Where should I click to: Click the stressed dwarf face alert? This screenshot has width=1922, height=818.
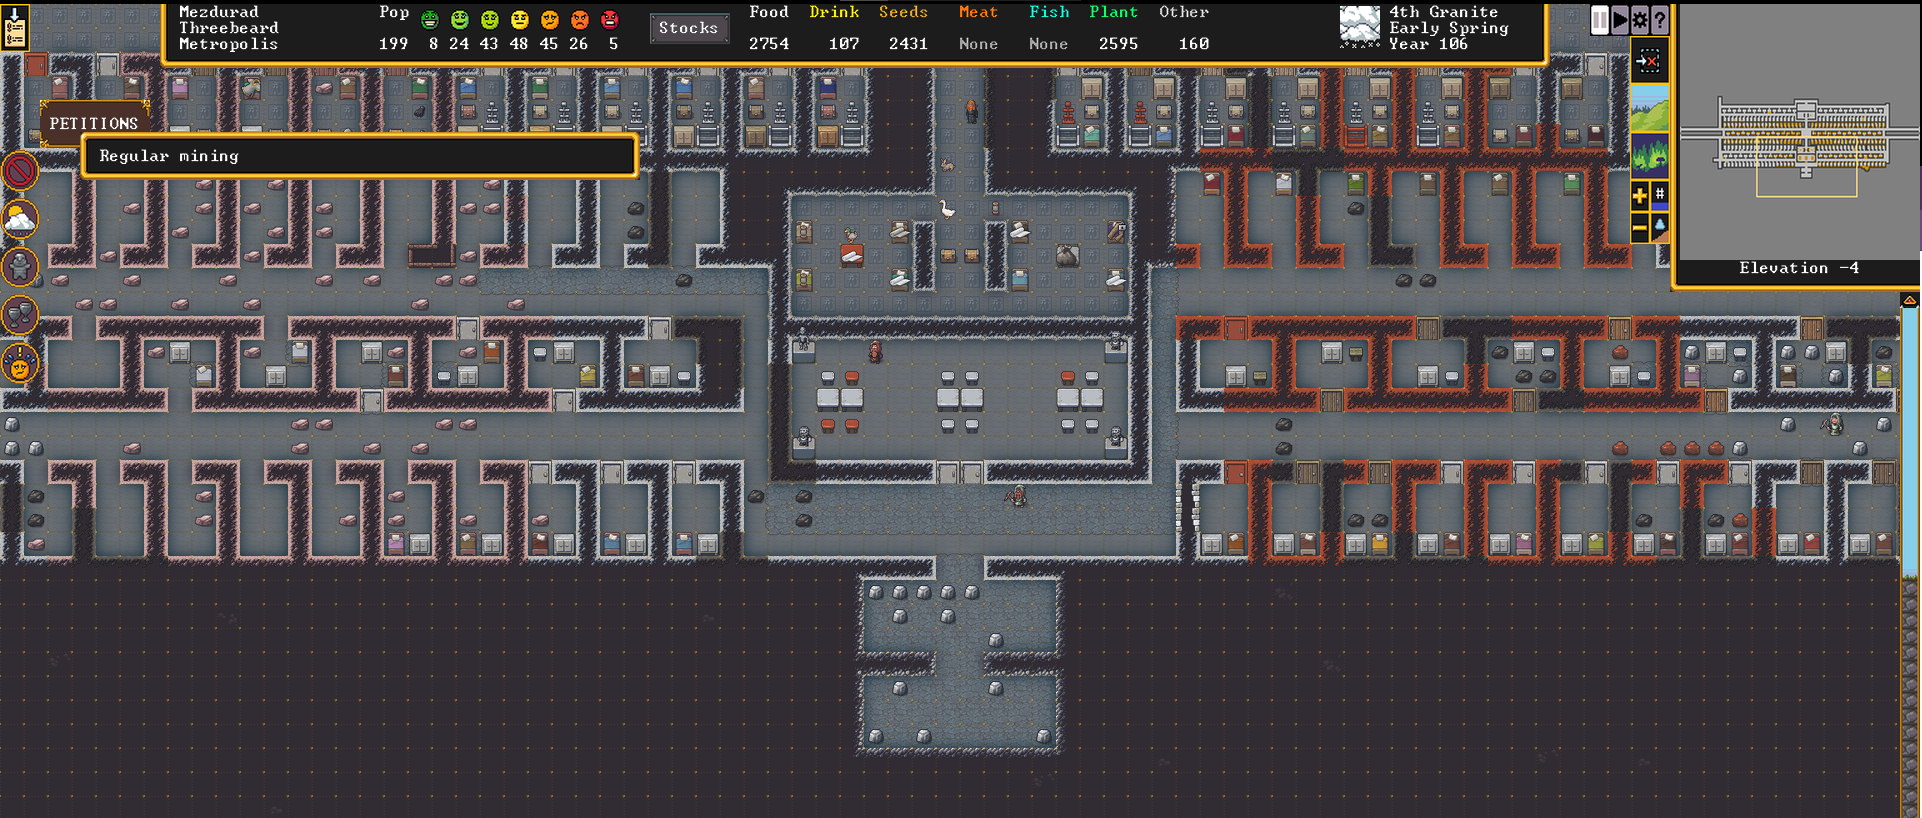point(20,364)
